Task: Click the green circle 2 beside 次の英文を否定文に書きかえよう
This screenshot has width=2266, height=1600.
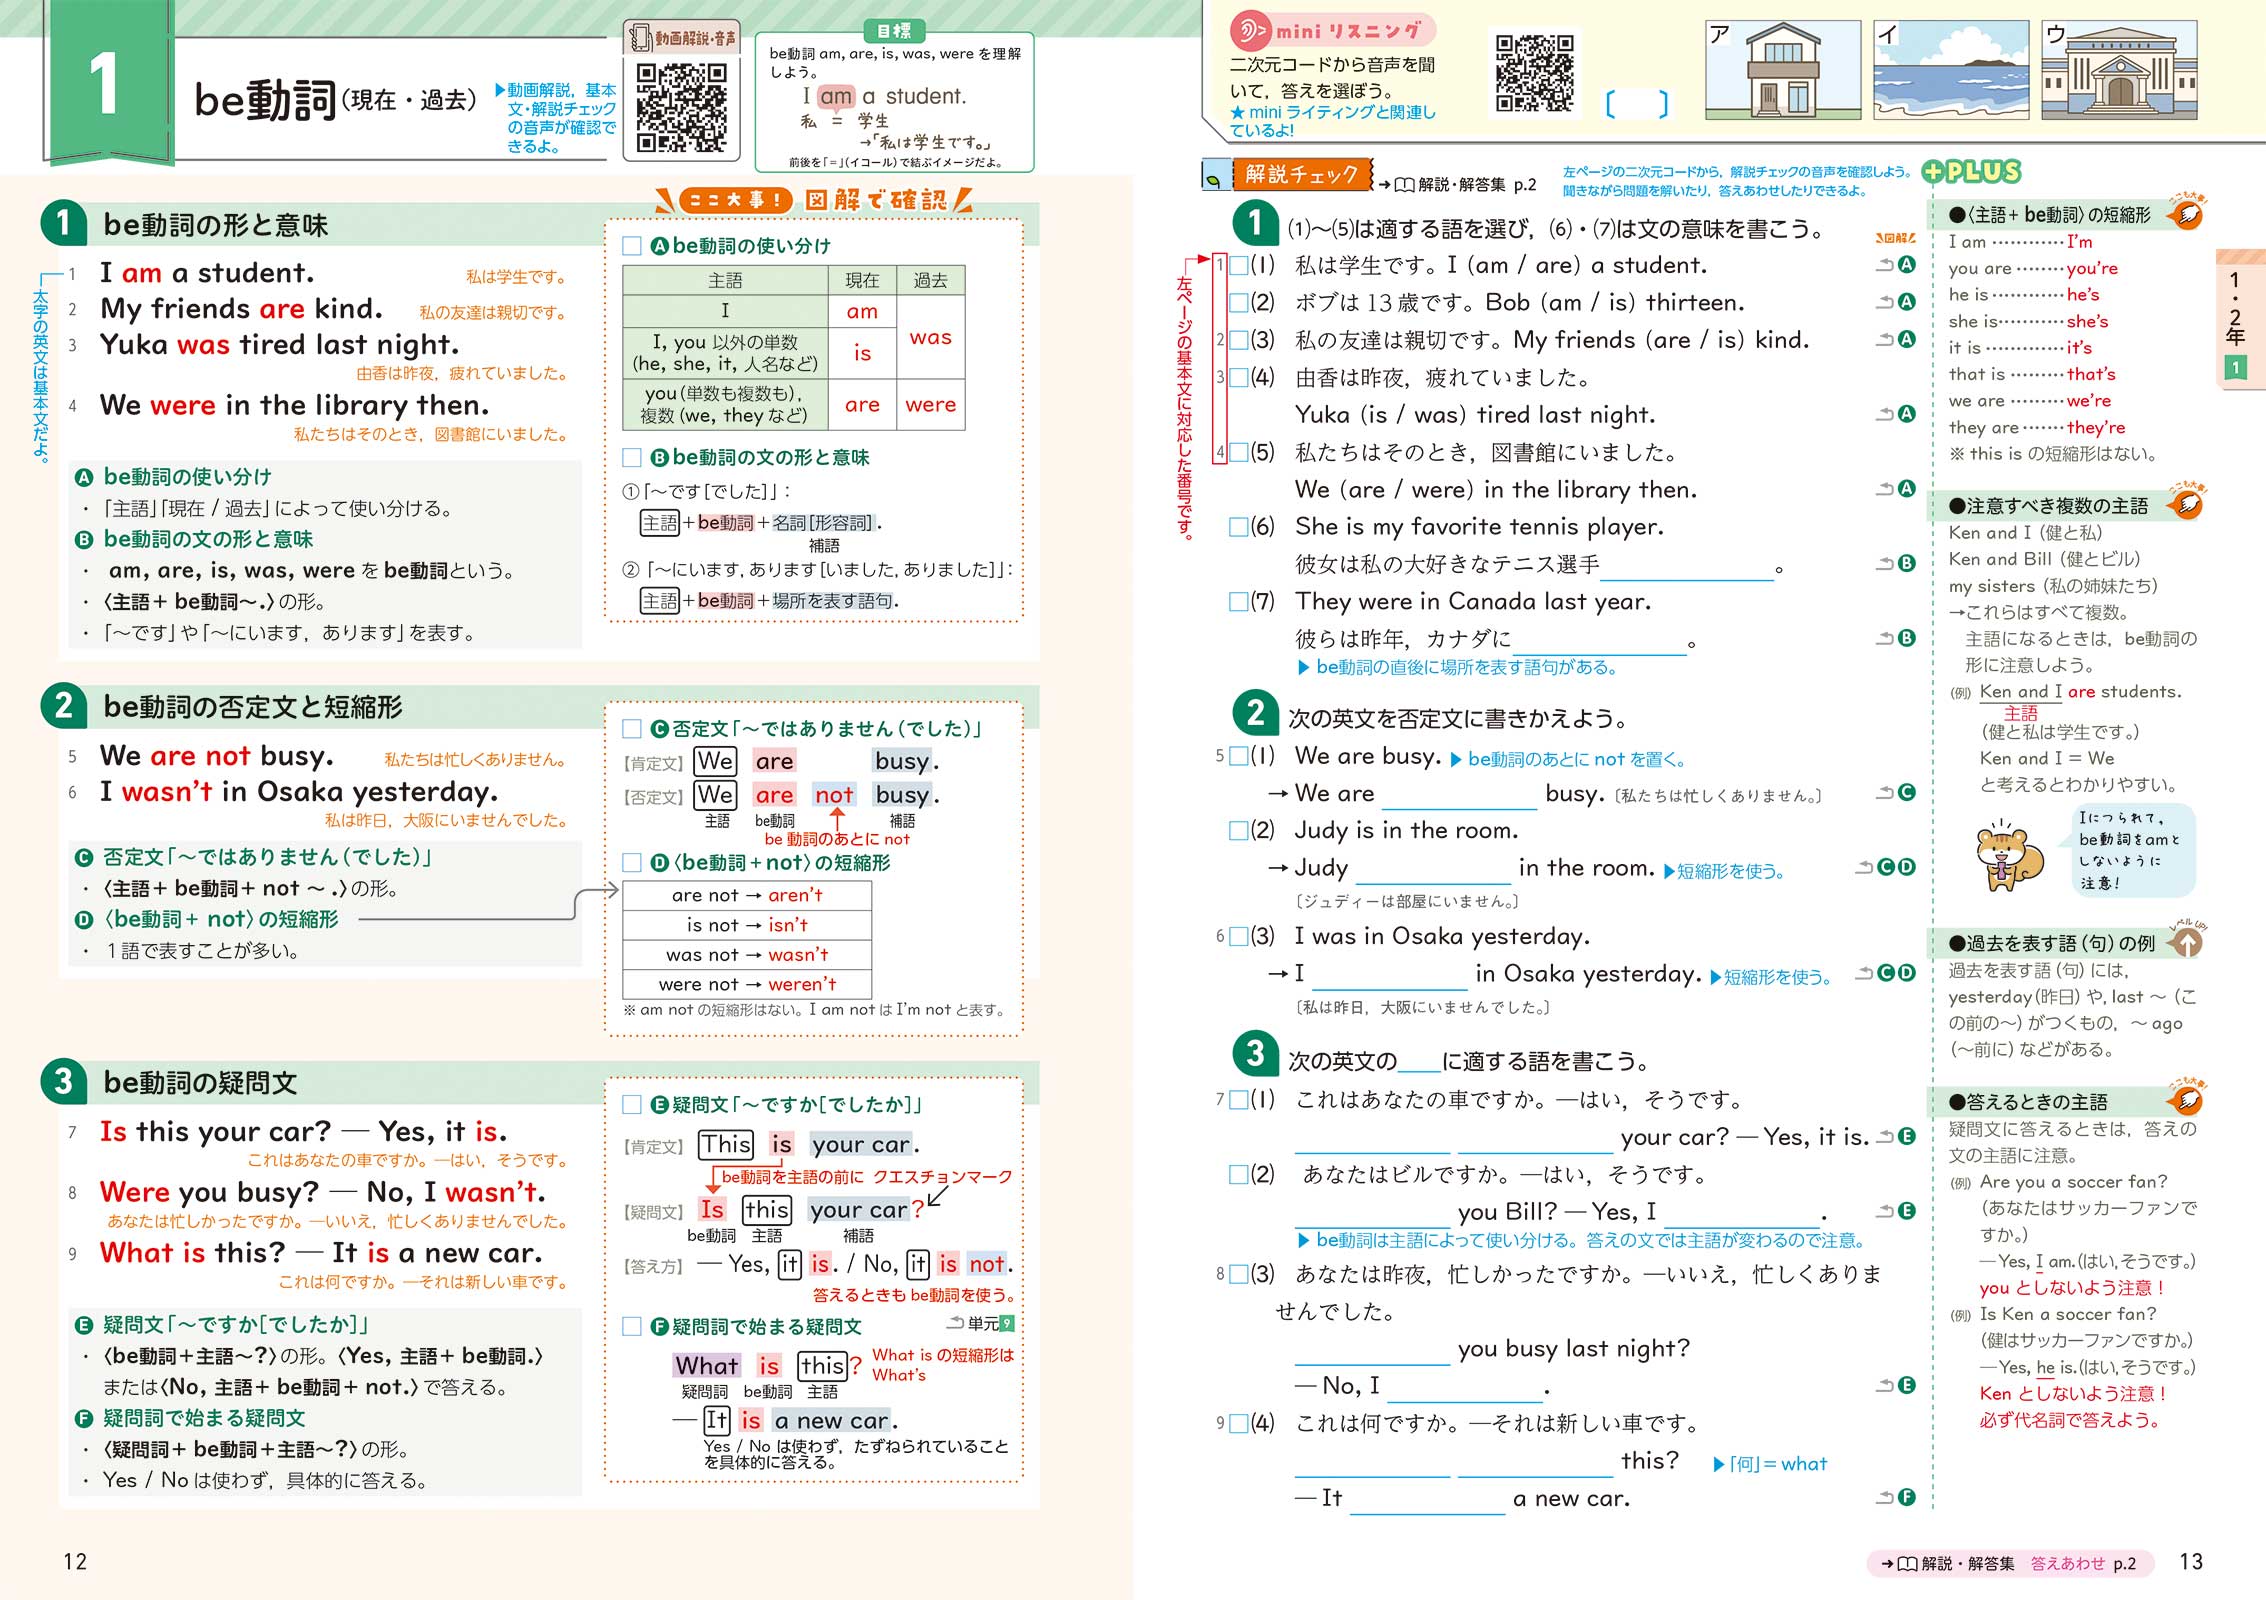Action: 1256,714
